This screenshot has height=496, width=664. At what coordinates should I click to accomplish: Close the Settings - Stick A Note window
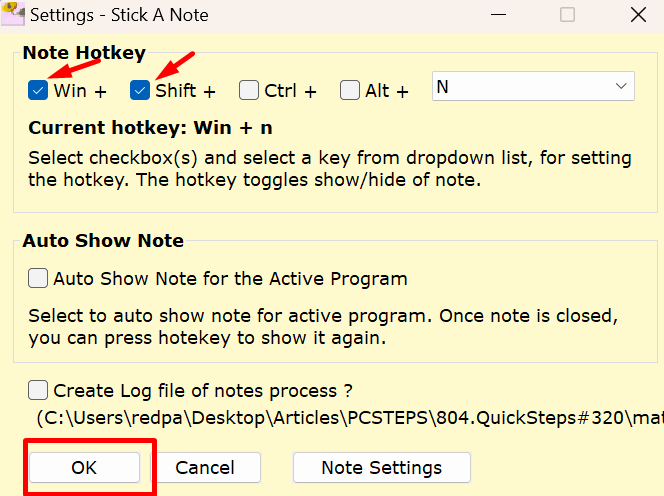click(x=638, y=15)
